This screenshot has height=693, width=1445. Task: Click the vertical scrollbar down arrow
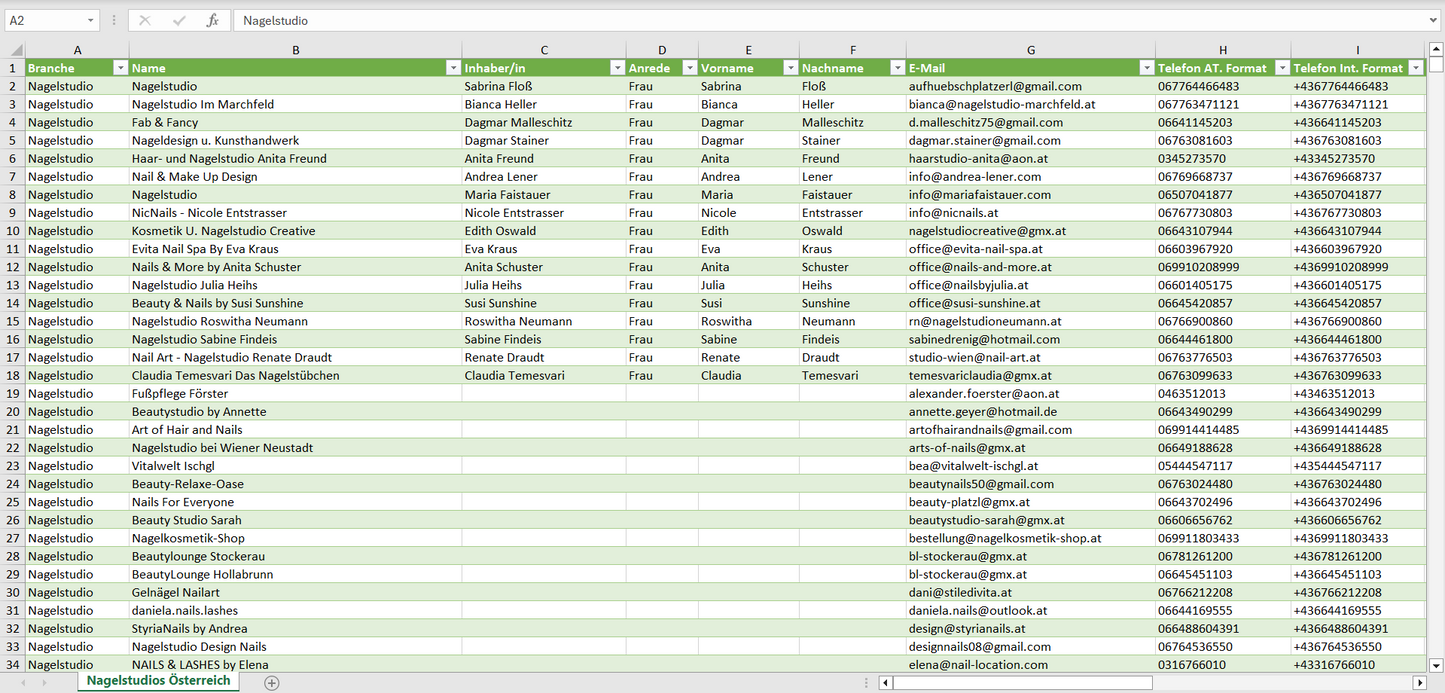(x=1436, y=665)
